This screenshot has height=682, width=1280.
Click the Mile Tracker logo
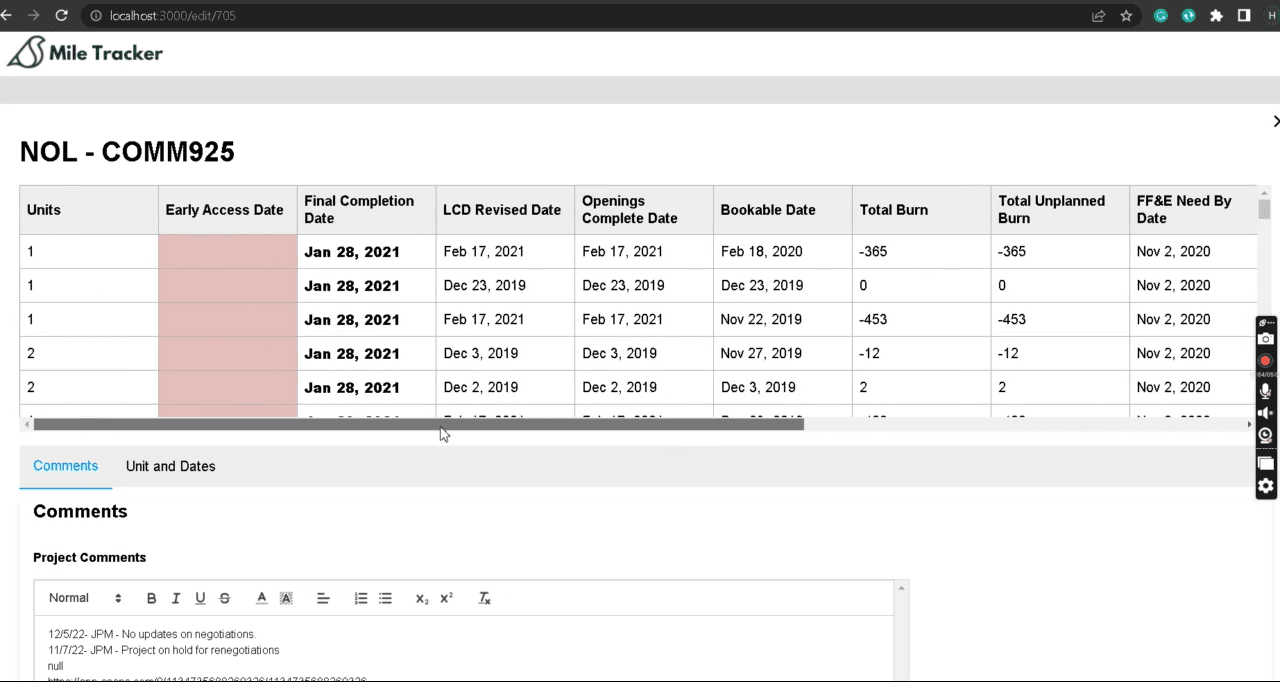coord(85,53)
